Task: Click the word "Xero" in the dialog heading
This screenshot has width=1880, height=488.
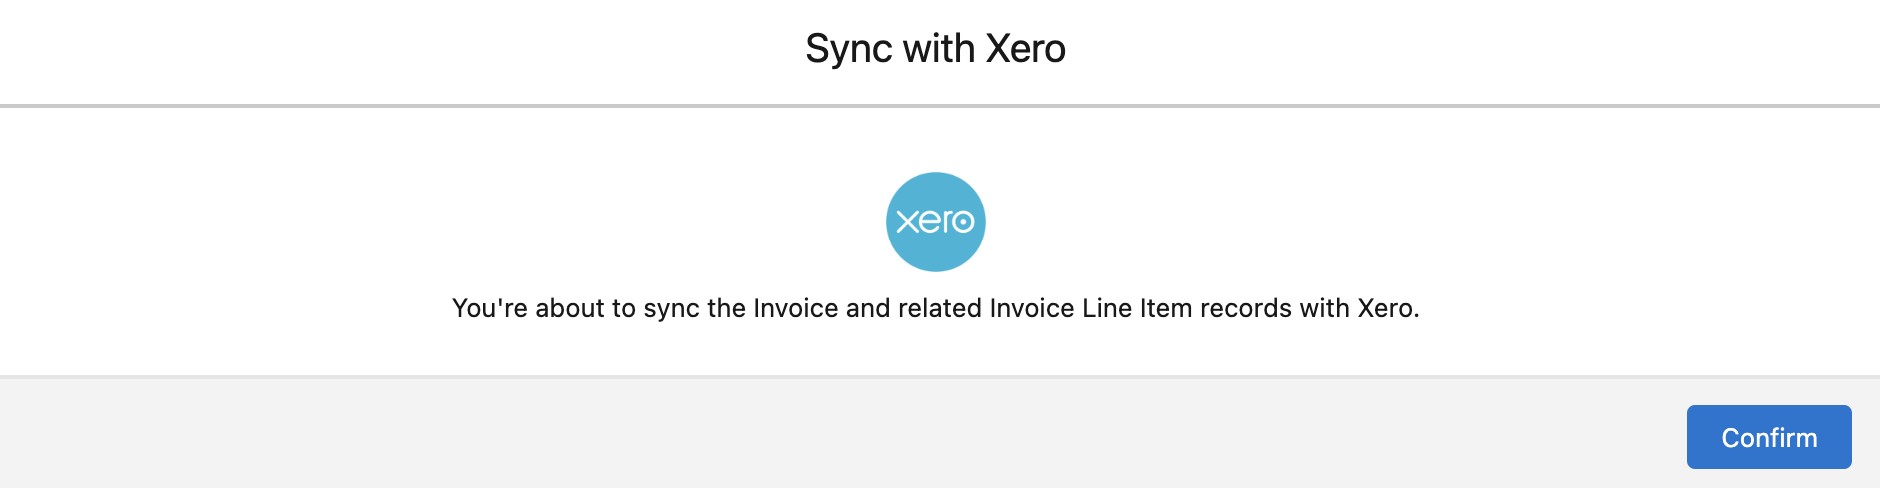Action: pyautogui.click(x=1025, y=49)
